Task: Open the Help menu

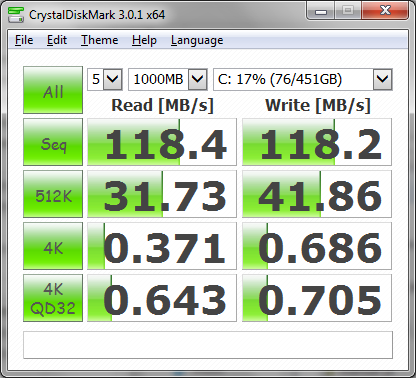Action: (144, 40)
